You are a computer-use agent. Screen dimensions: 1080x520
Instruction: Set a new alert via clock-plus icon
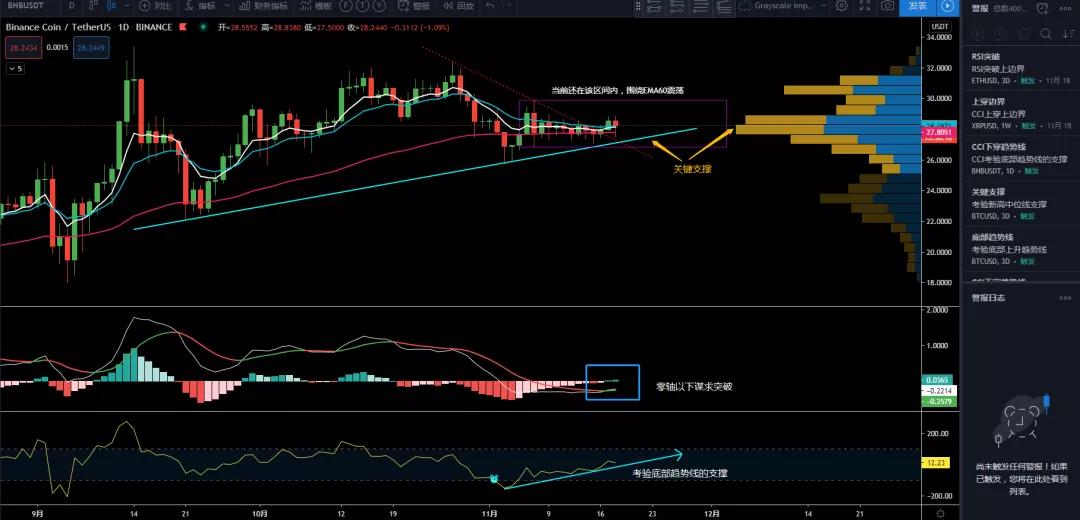(1043, 8)
